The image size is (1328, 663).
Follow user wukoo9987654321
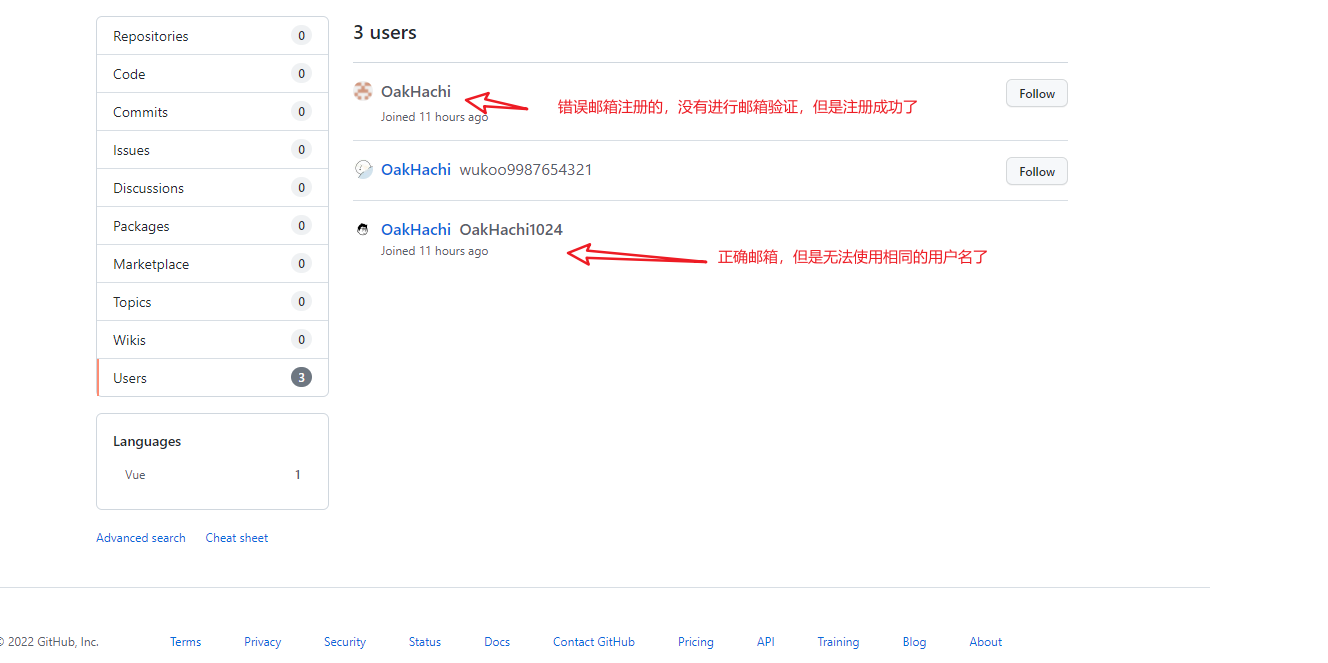click(1037, 171)
